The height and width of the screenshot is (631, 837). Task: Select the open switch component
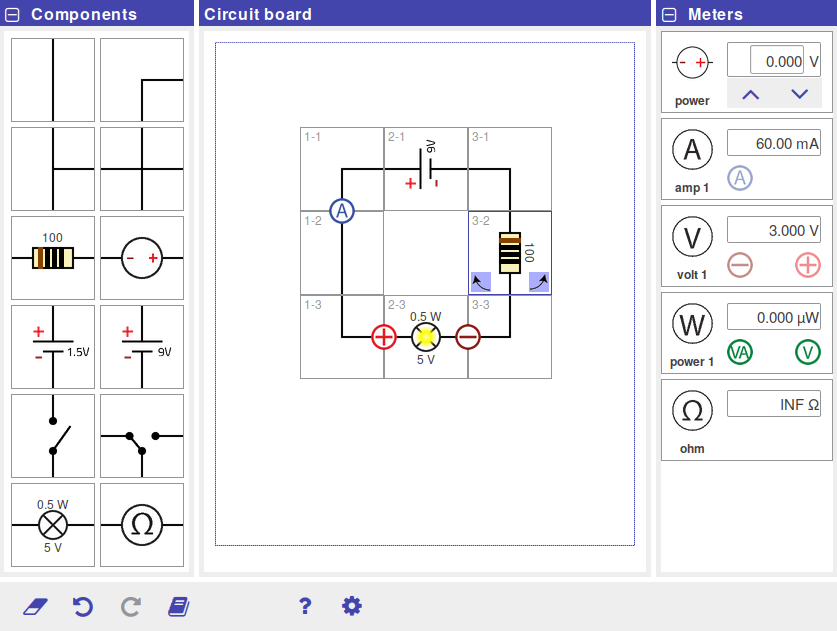53,436
